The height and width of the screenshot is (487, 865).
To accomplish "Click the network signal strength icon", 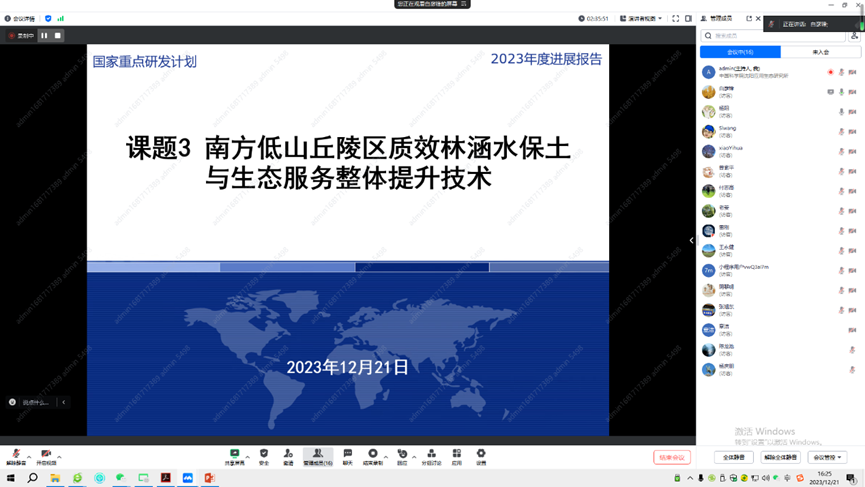I will [x=61, y=19].
